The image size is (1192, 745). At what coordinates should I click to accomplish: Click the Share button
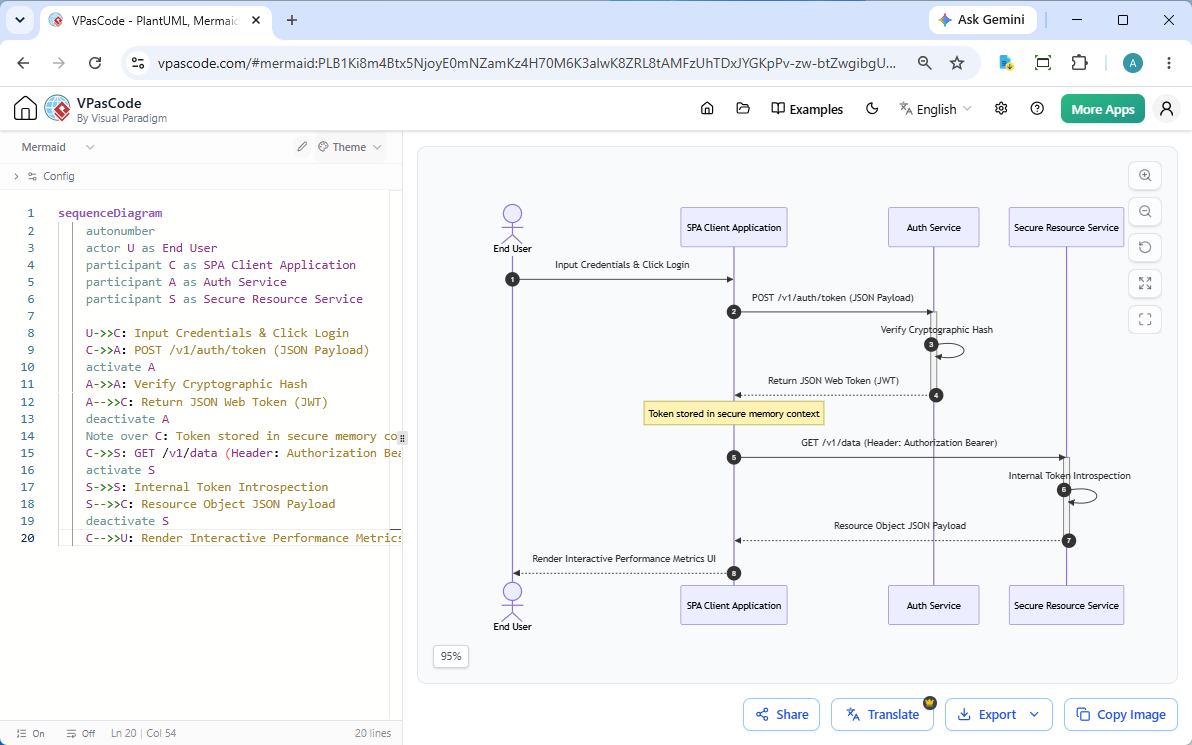coord(781,715)
